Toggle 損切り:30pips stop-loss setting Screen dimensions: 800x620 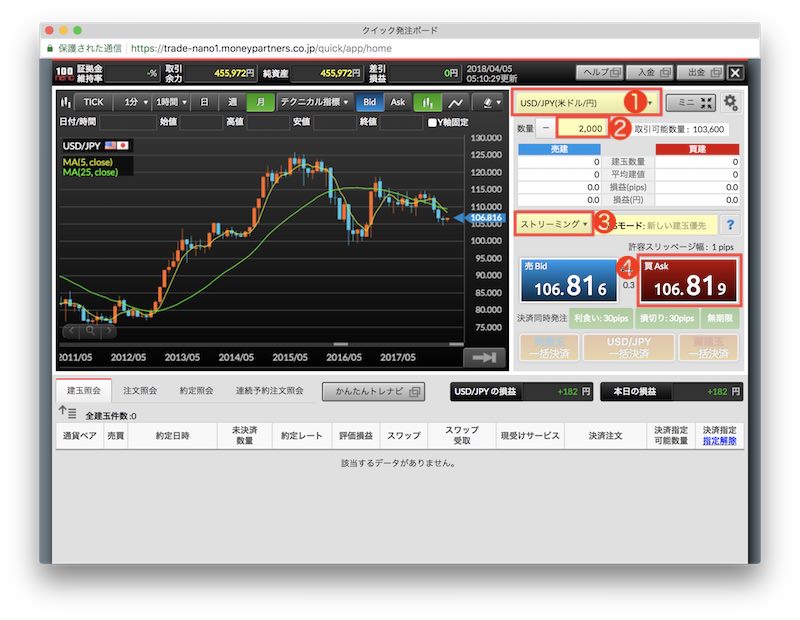(x=667, y=318)
